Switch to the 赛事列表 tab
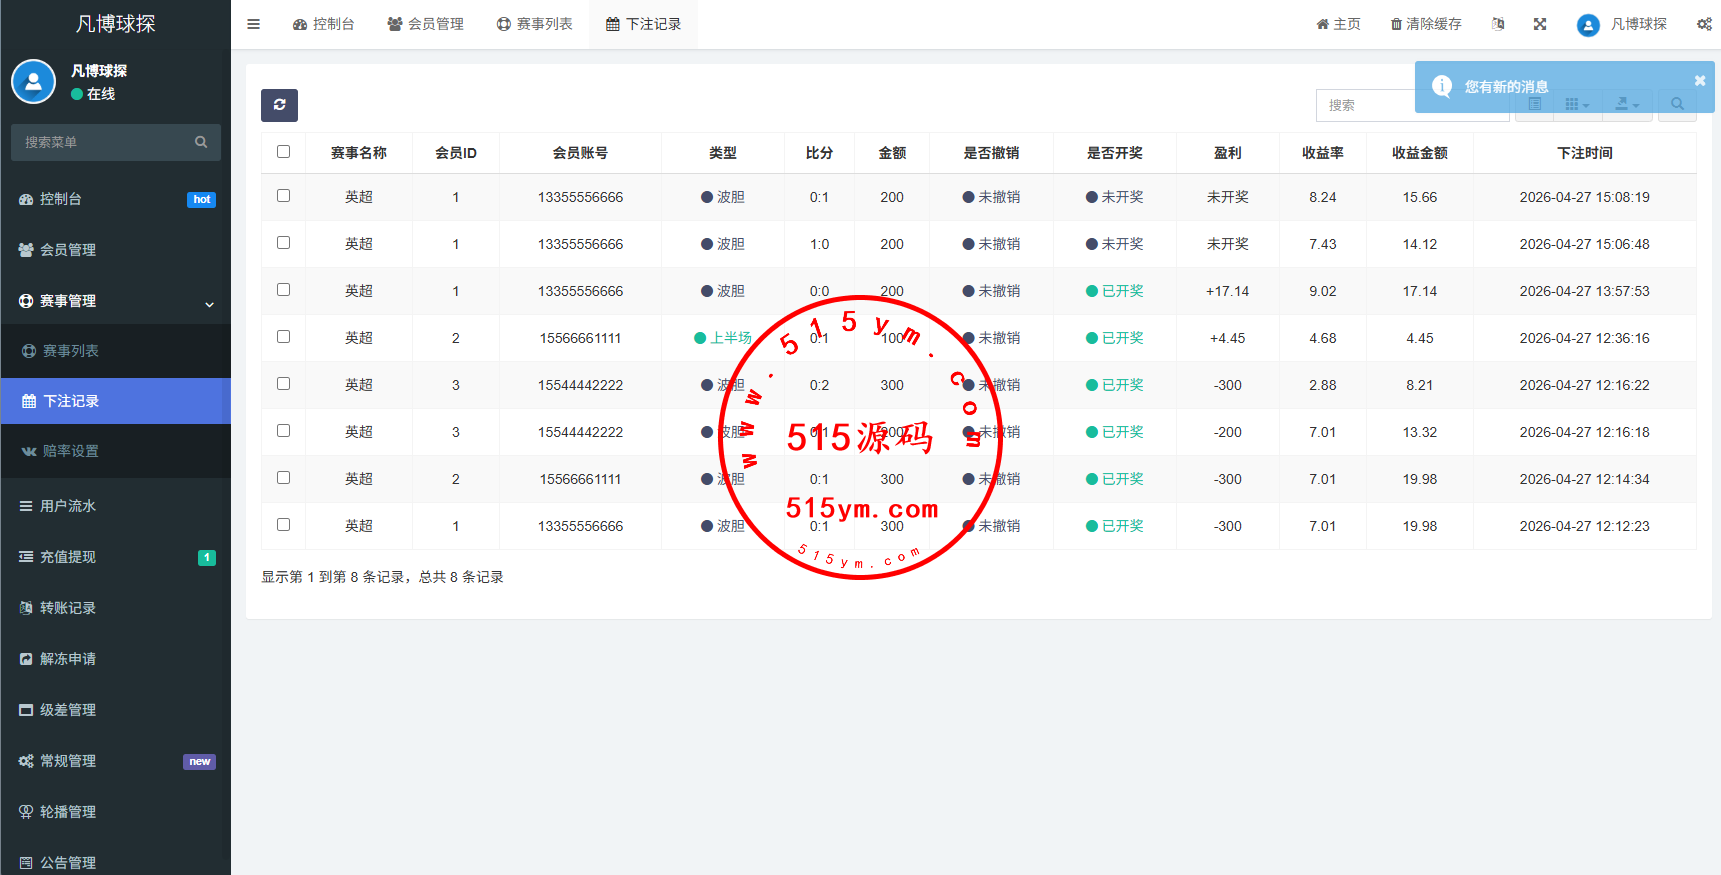This screenshot has width=1721, height=875. coord(535,24)
